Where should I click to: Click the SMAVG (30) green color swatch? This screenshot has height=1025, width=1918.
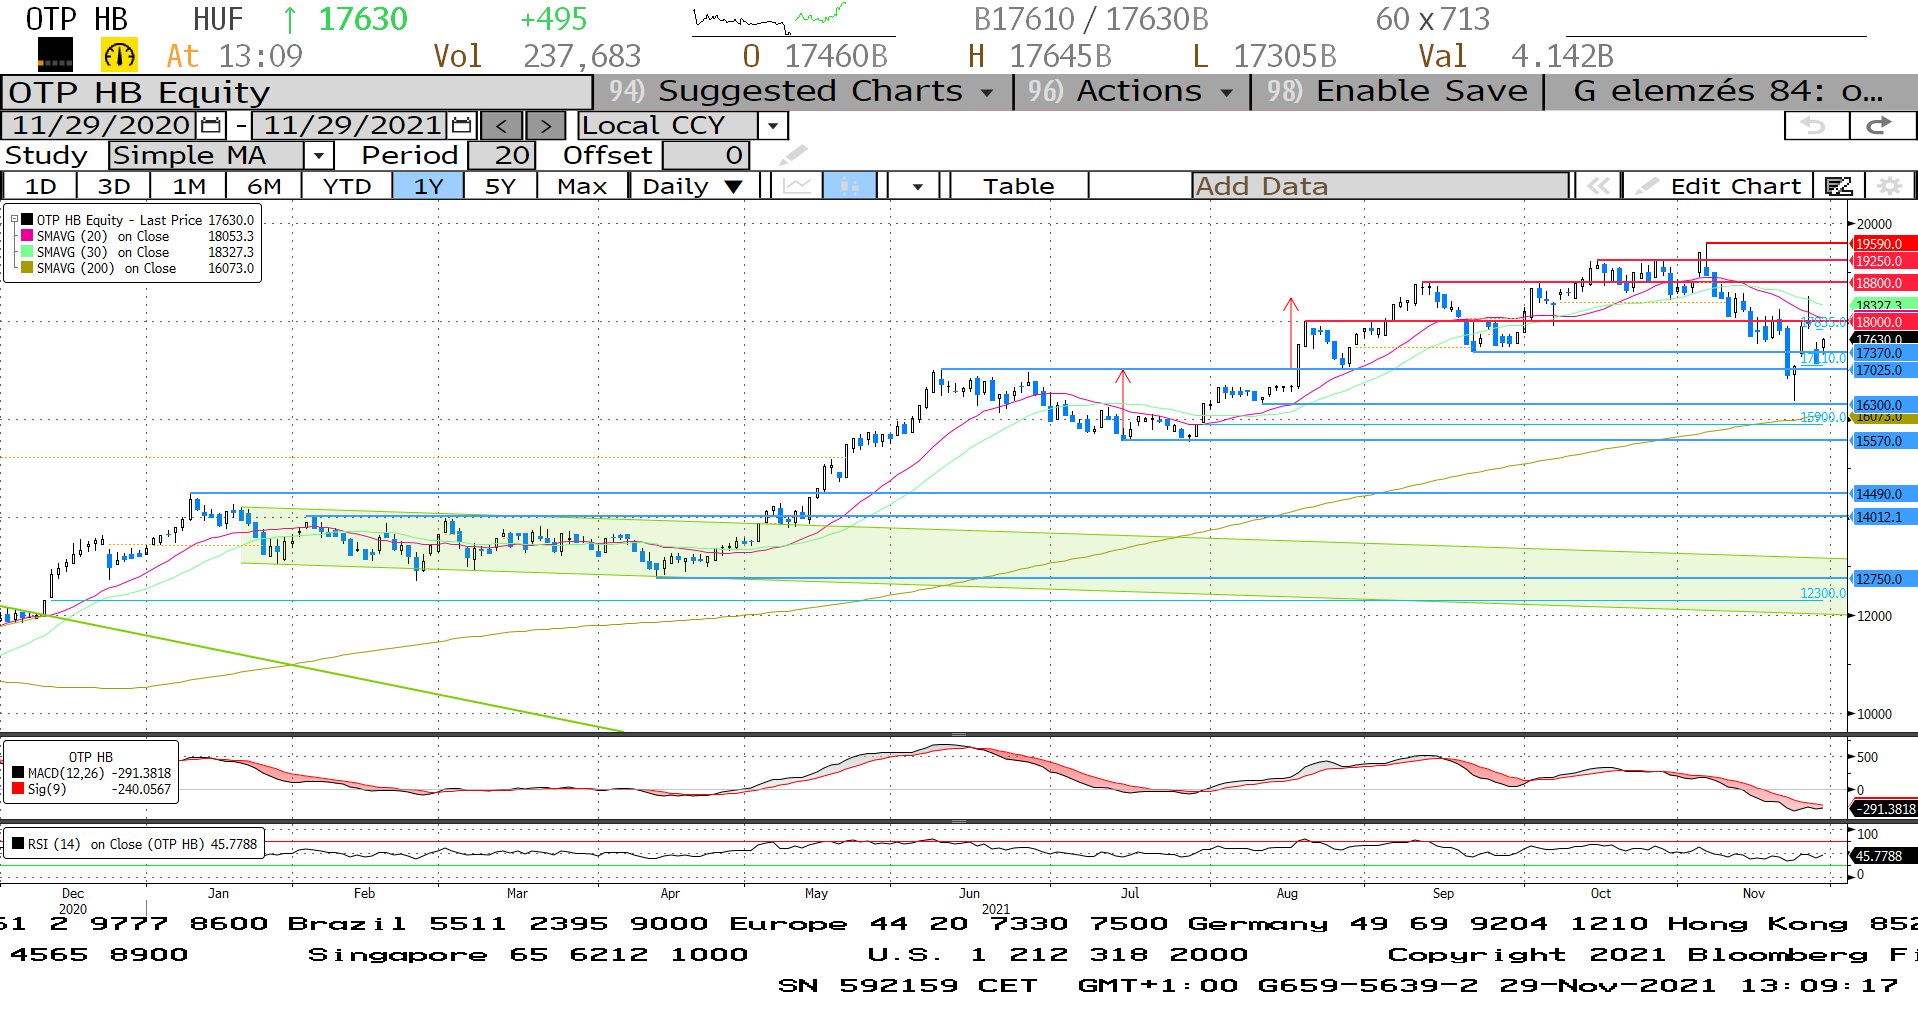[x=27, y=252]
